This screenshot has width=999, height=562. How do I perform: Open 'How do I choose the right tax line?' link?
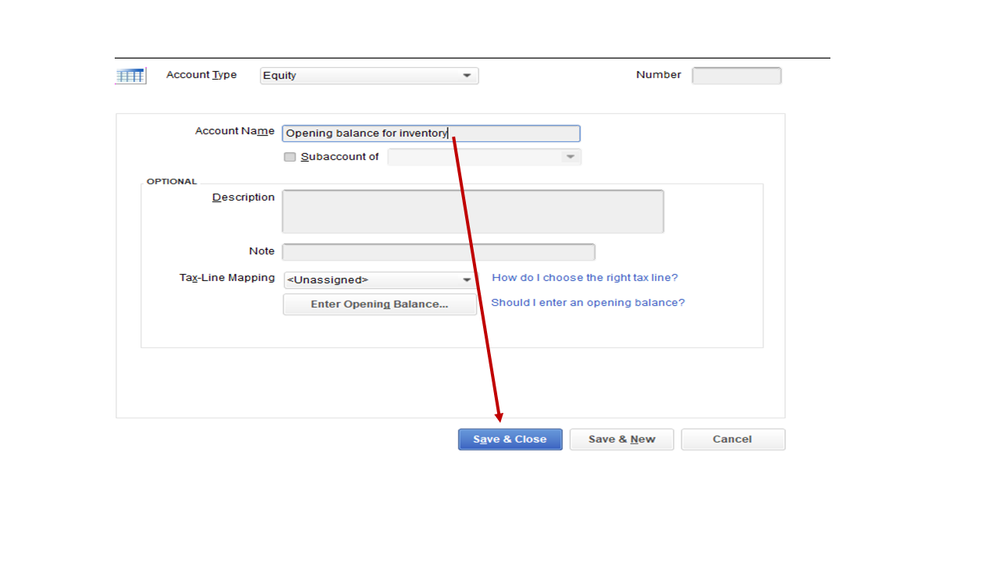point(585,277)
